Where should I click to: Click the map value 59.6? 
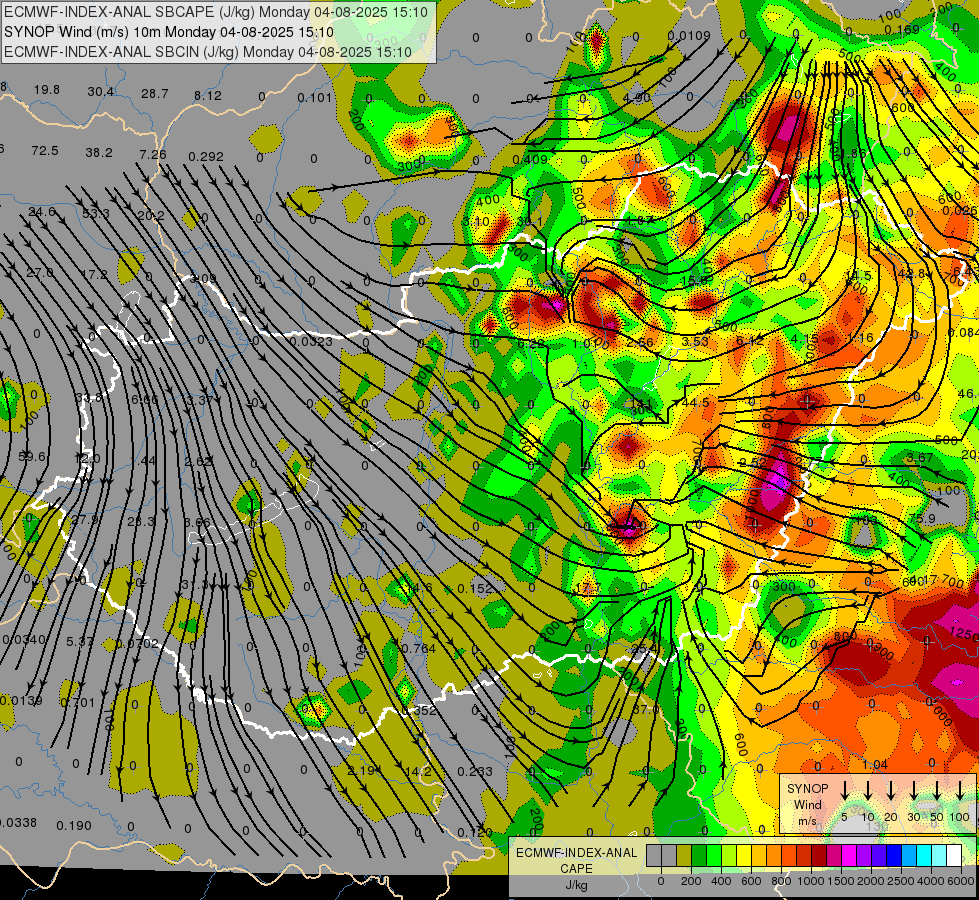pos(32,457)
